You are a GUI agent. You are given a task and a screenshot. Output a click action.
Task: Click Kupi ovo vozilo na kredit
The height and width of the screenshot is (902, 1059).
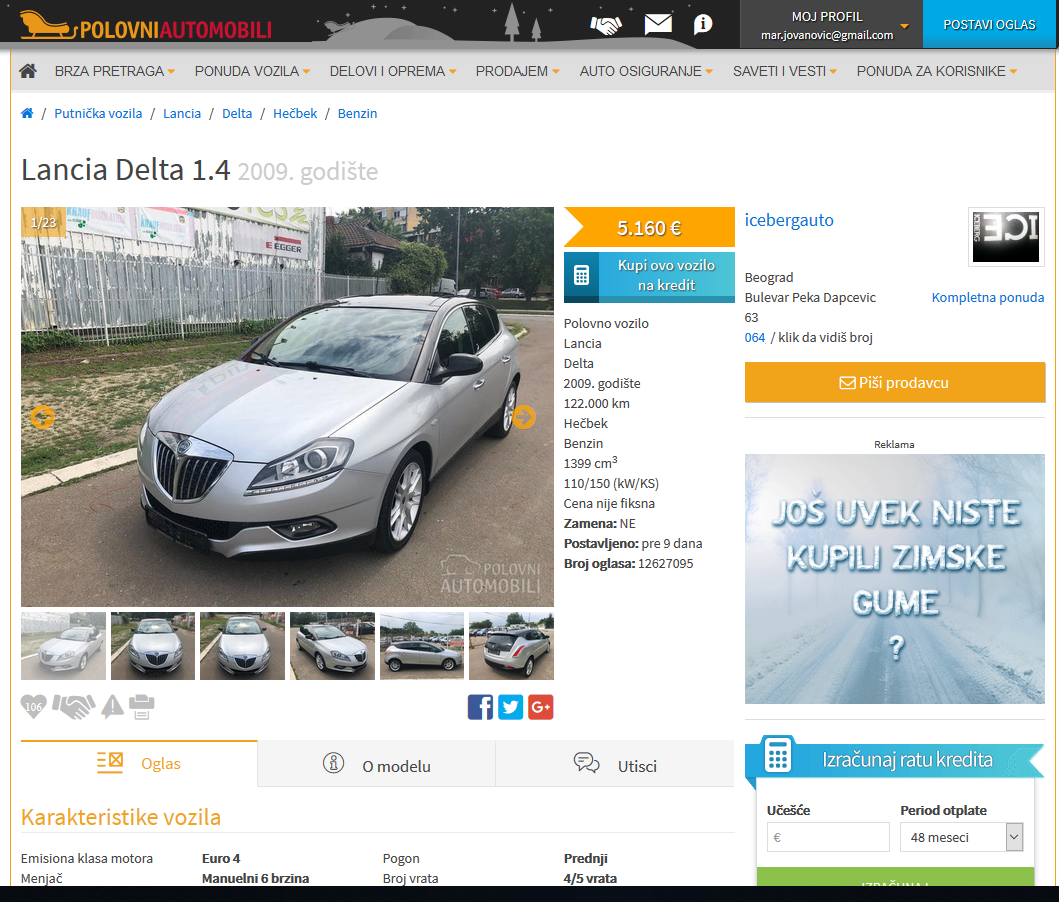649,275
